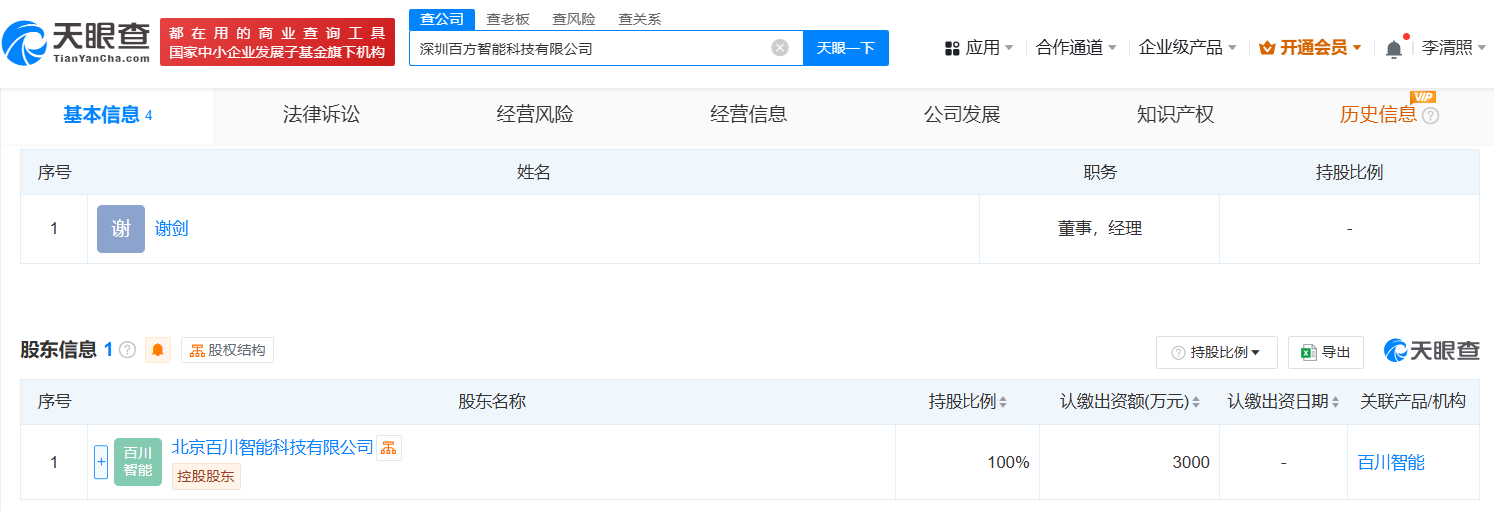The image size is (1494, 511).
Task: Click the help icon next to 股东信息
Action: tap(127, 350)
